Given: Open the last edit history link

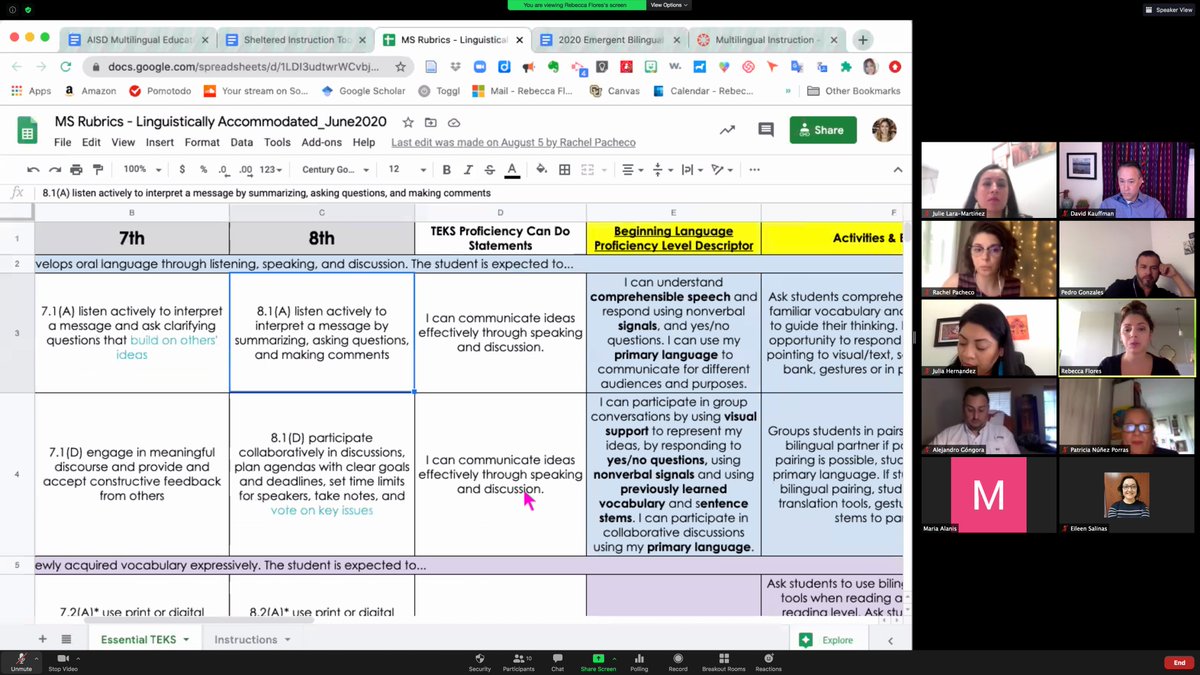Looking at the screenshot, I should [513, 142].
